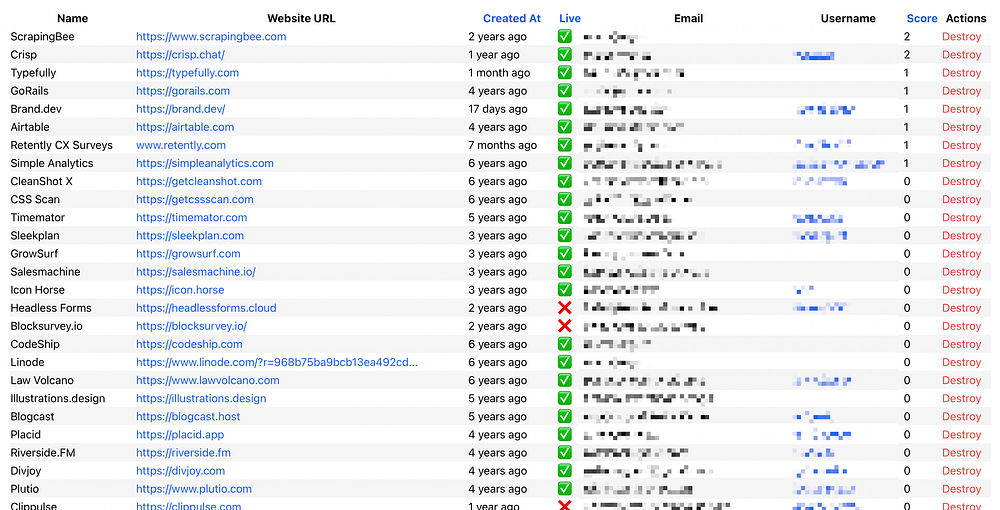The width and height of the screenshot is (1000, 510).
Task: Click the '17 days ago' created cell
Action: coord(497,109)
